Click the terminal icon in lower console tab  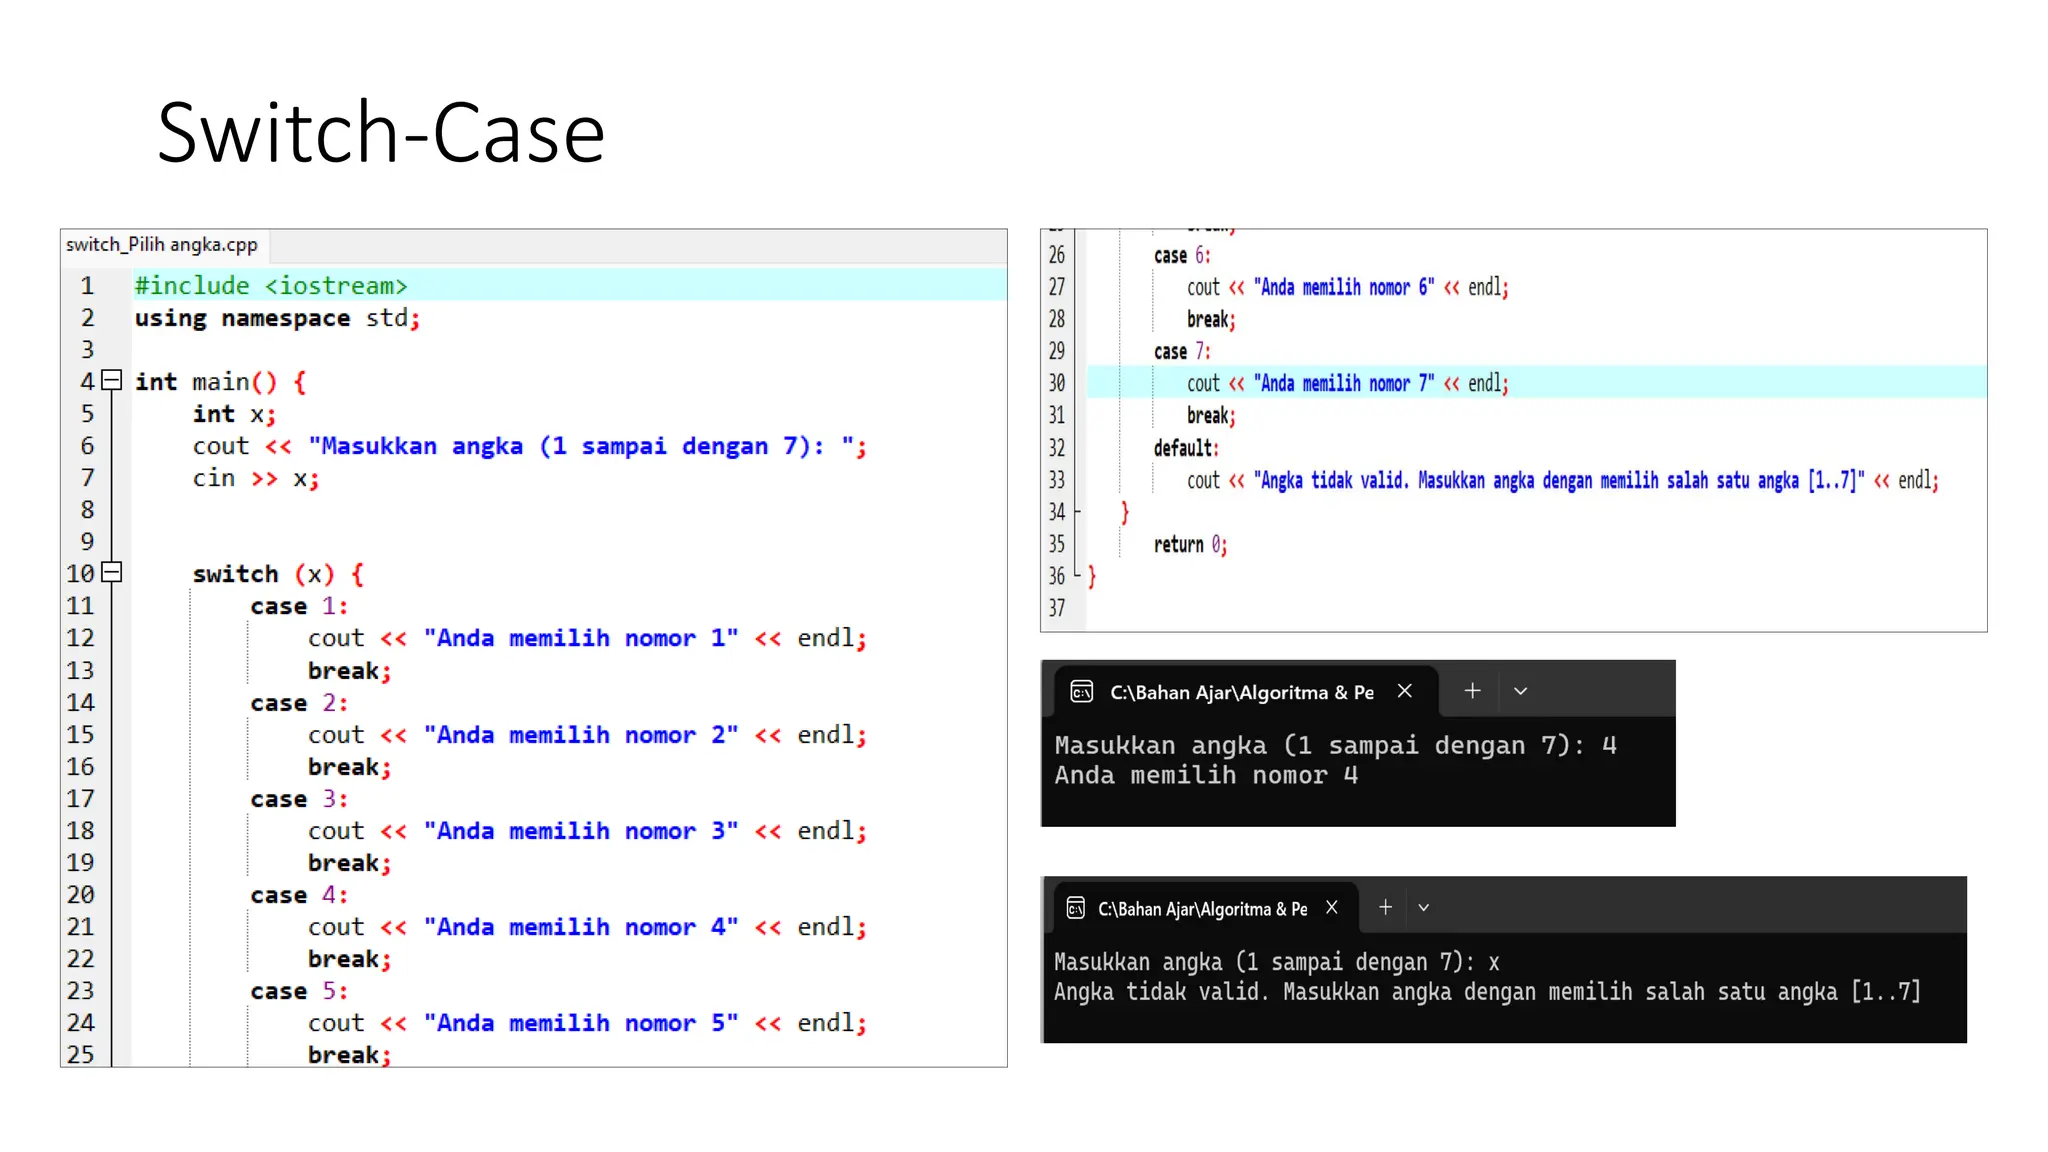(x=1075, y=908)
